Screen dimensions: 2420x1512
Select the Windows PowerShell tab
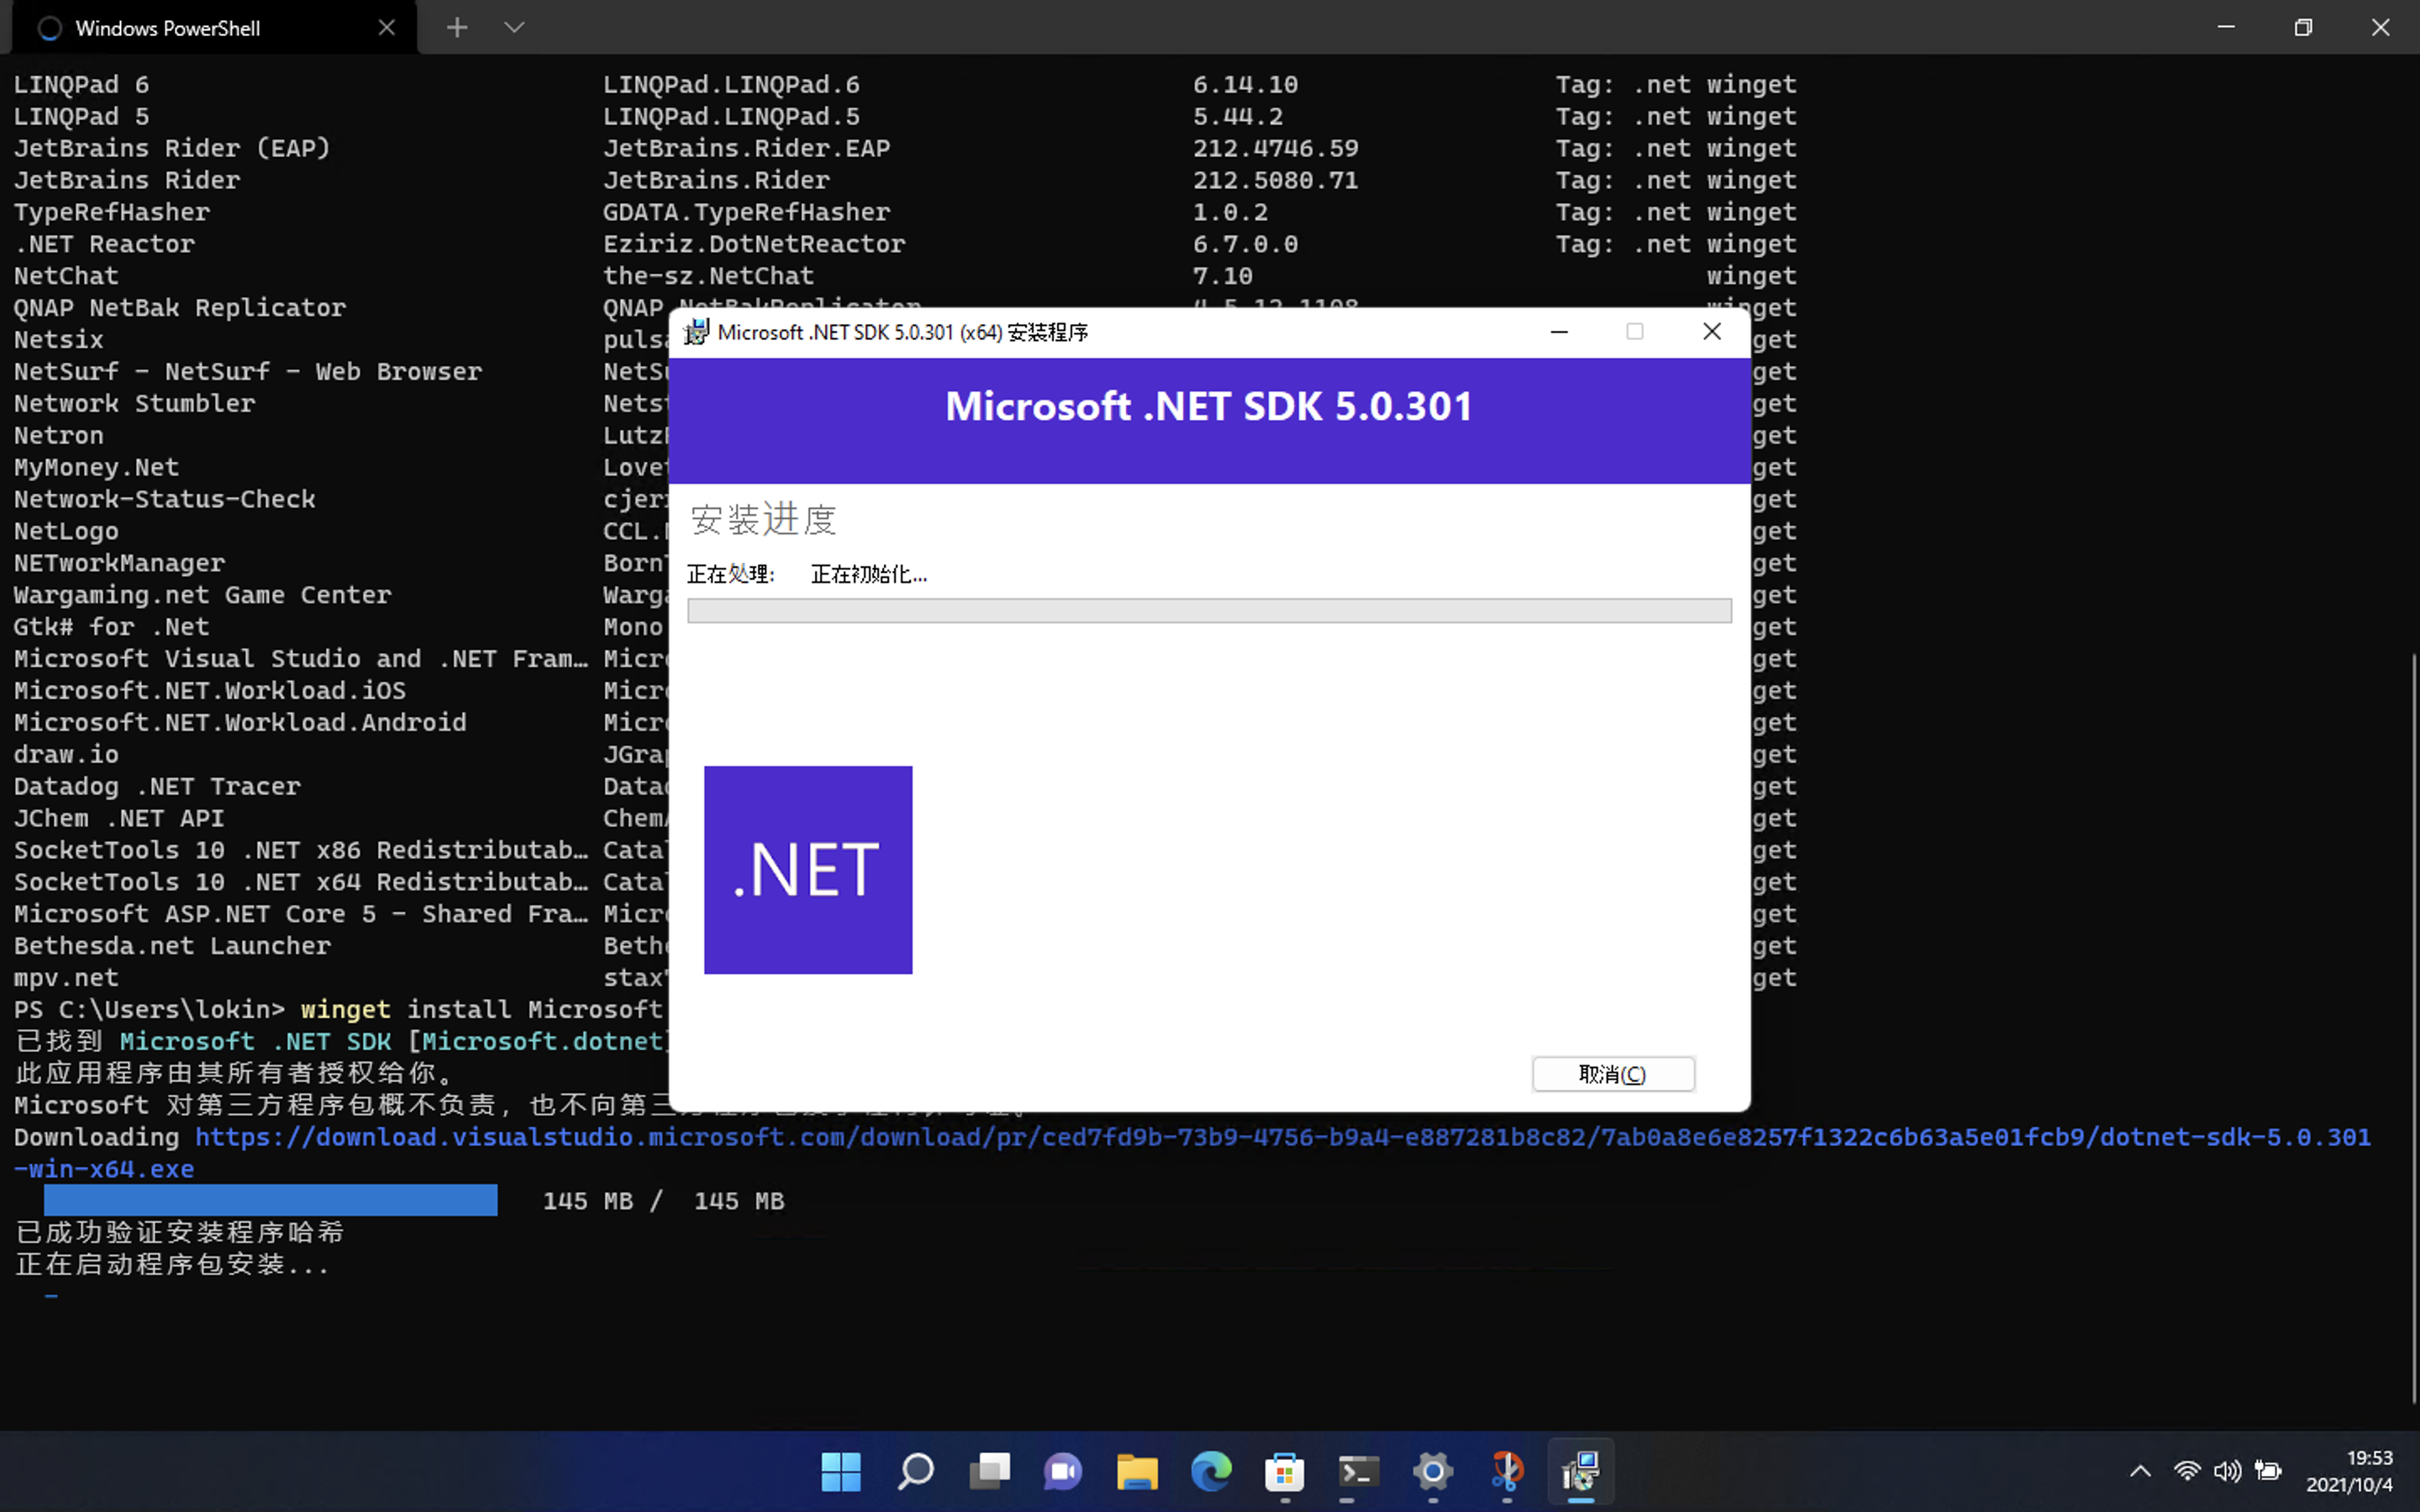coord(214,28)
